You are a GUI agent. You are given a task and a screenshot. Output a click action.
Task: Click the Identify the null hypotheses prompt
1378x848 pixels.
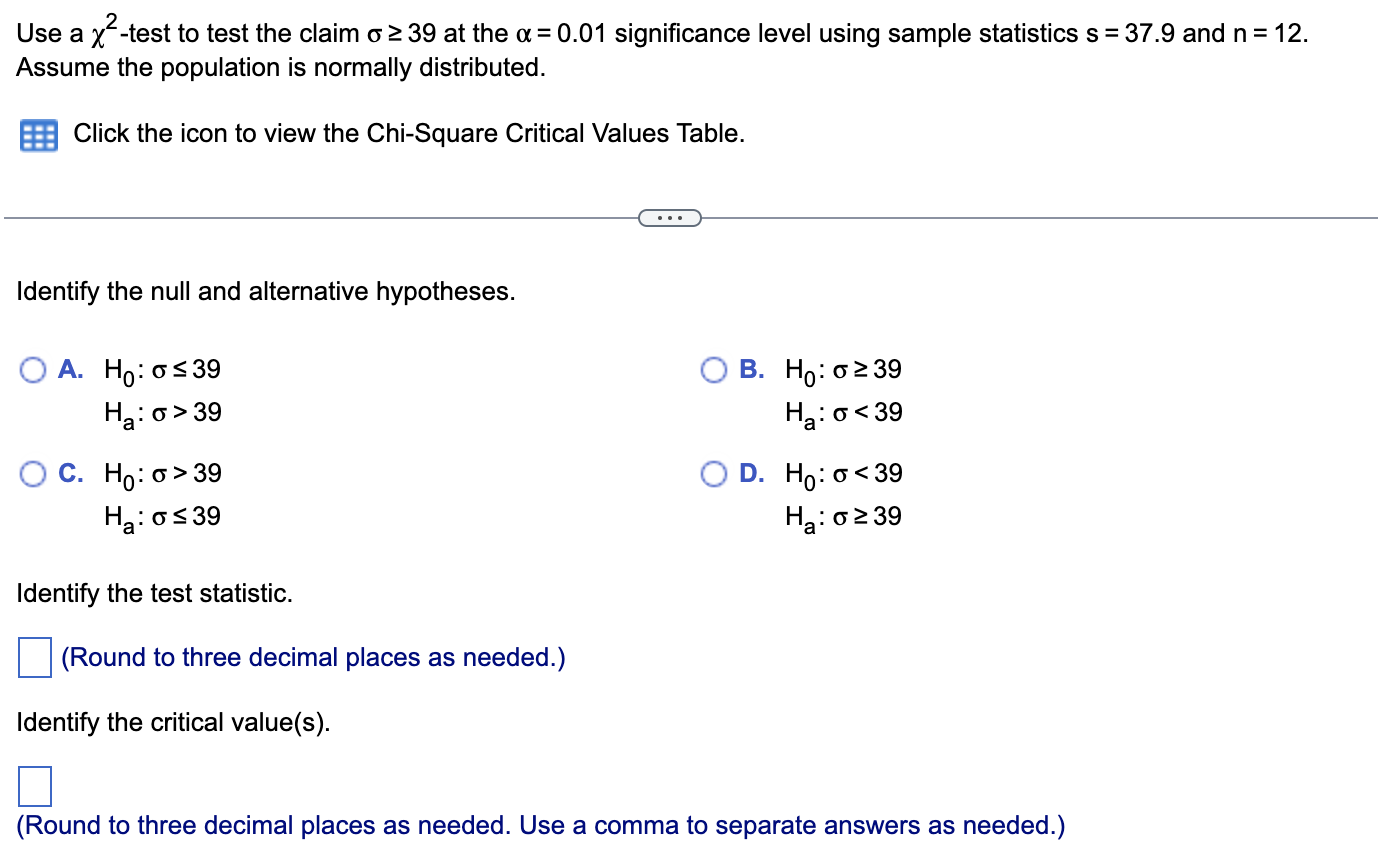tap(264, 291)
